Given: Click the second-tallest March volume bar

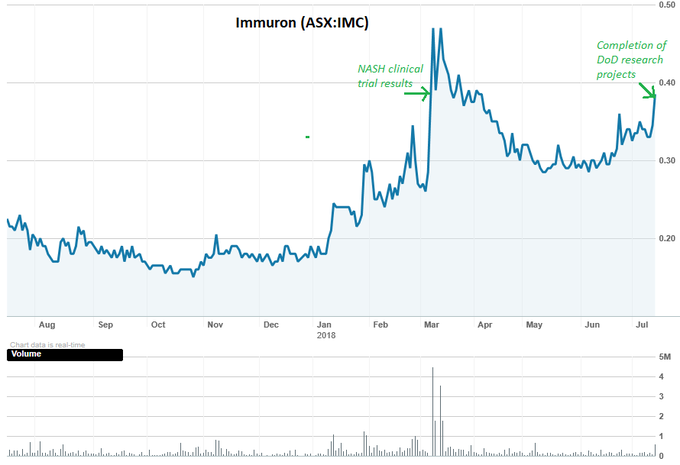Looking at the screenshot, I should click(440, 421).
